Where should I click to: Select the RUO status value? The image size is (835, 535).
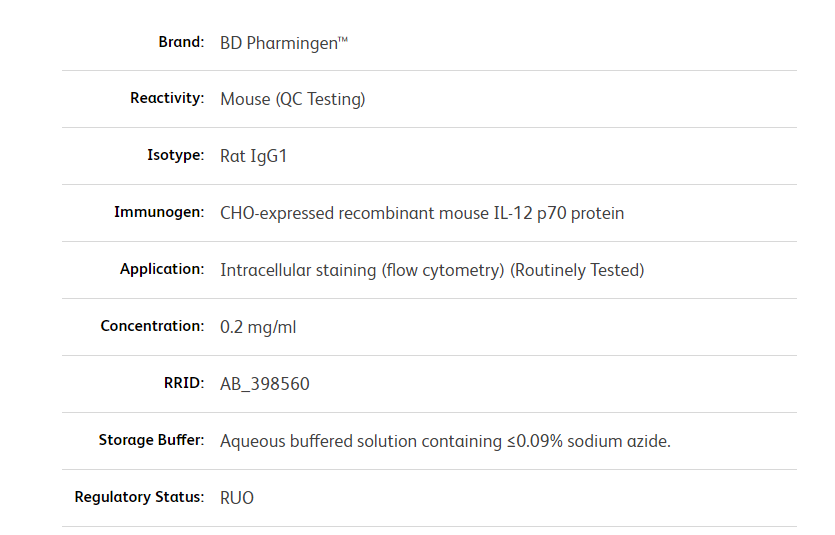237,498
